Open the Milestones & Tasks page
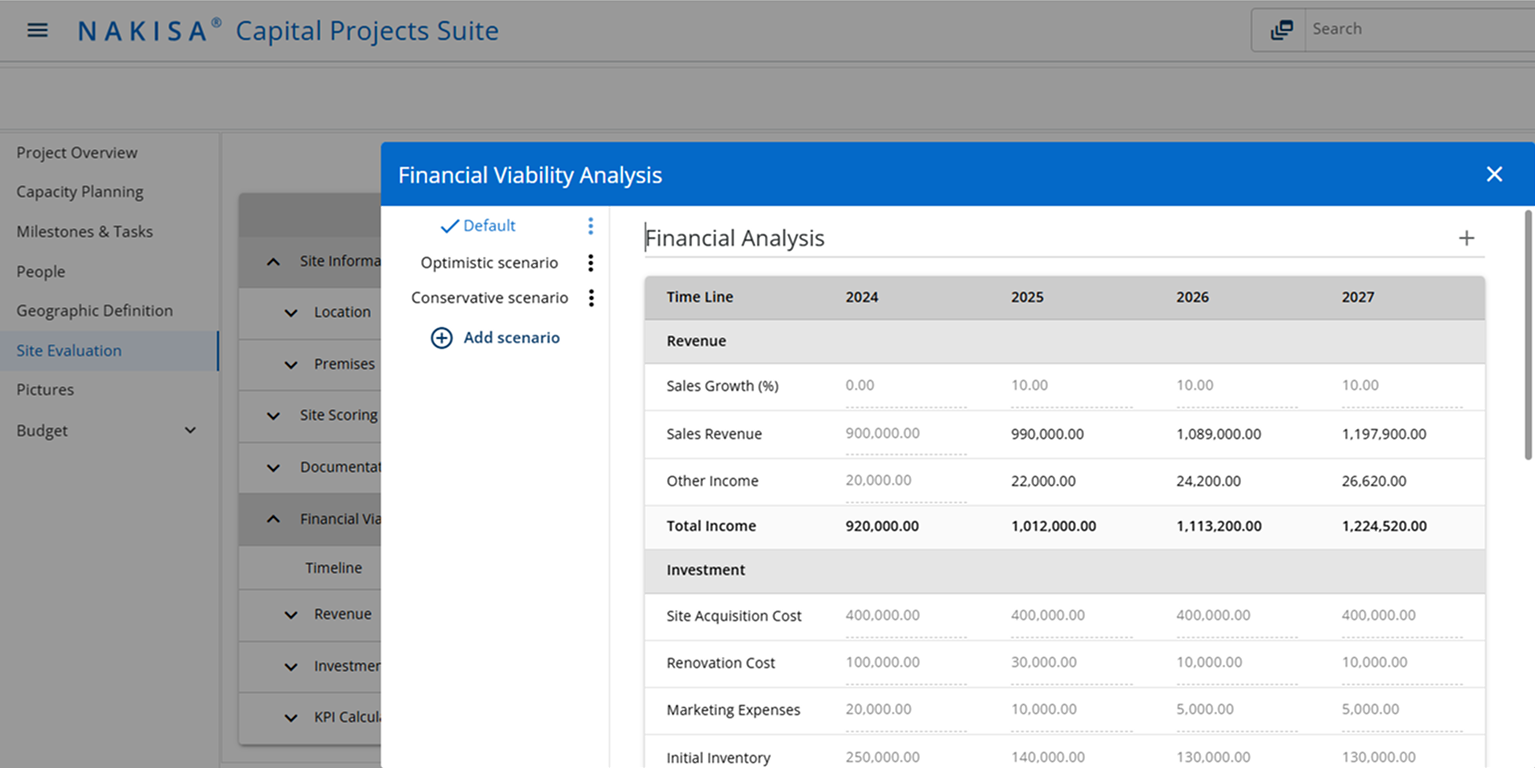Image resolution: width=1535 pixels, height=768 pixels. point(85,231)
